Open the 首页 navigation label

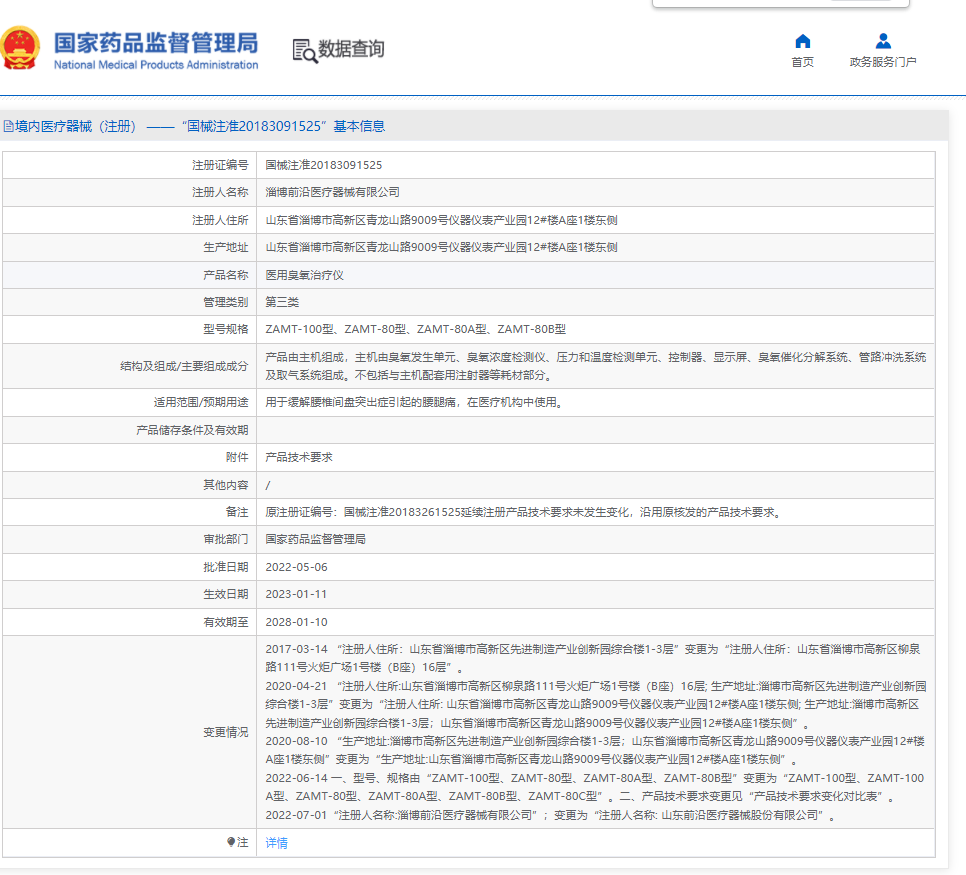click(802, 62)
